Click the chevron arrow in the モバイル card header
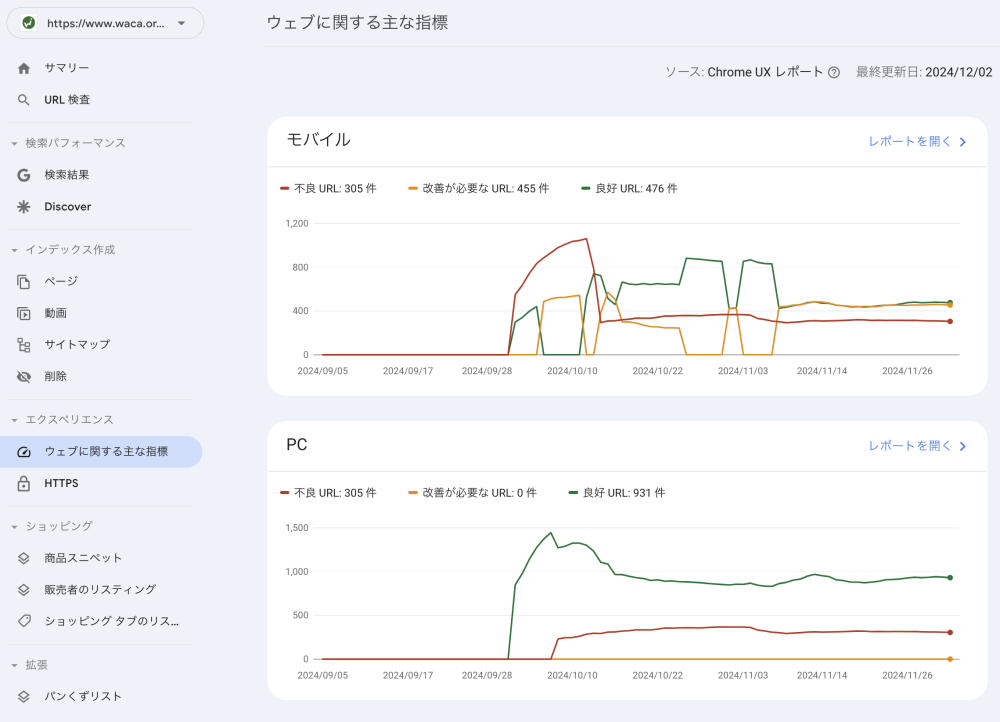Viewport: 1000px width, 722px height. click(x=962, y=142)
